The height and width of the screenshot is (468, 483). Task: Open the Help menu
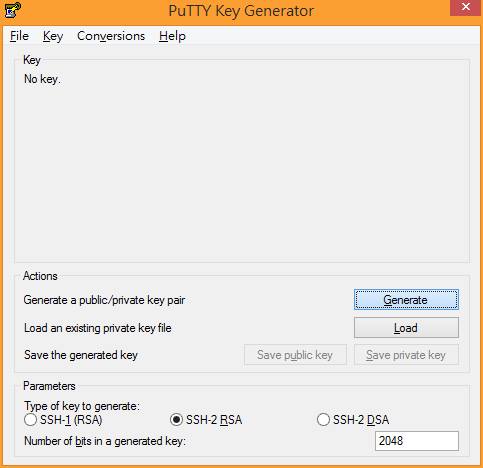(172, 36)
